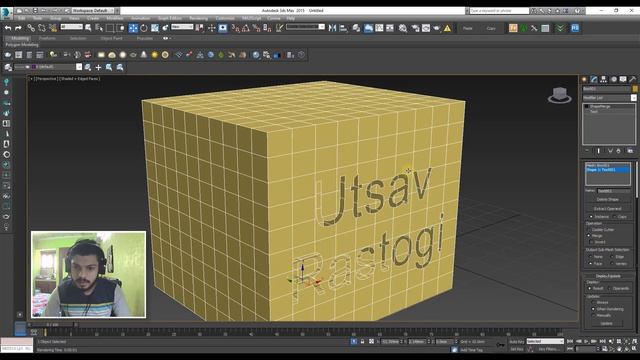Click the object color swatch beside name
Image resolution: width=640 pixels, height=360 pixels.
[x=635, y=89]
